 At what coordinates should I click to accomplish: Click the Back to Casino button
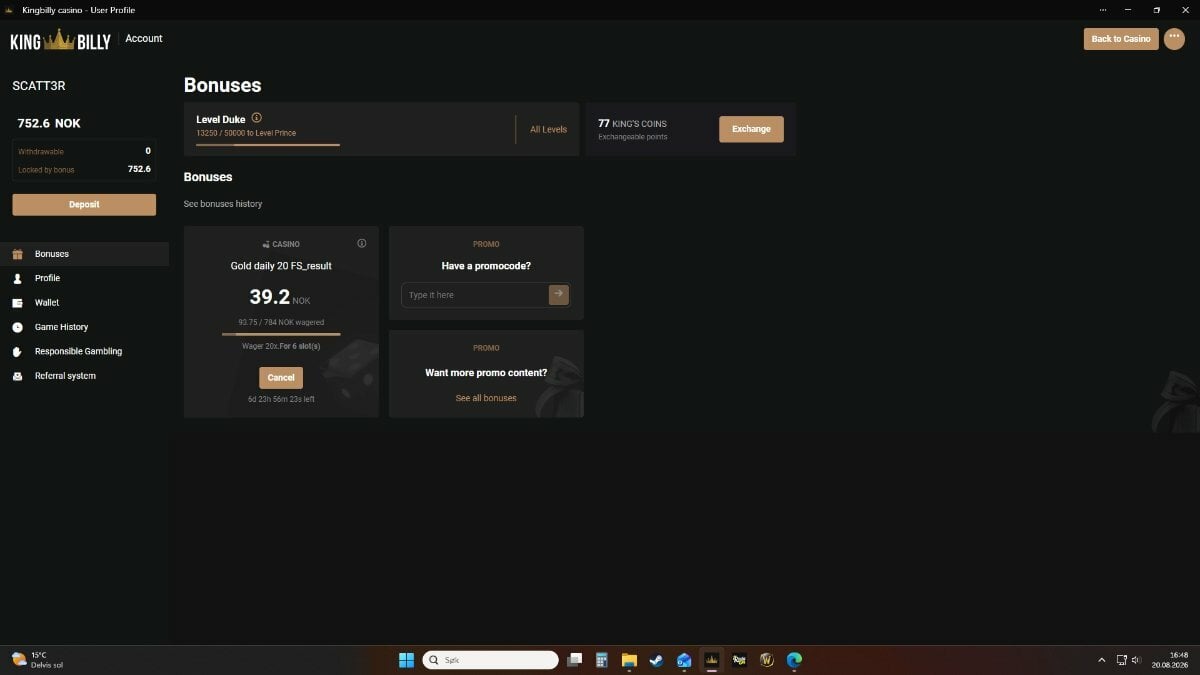click(1121, 39)
